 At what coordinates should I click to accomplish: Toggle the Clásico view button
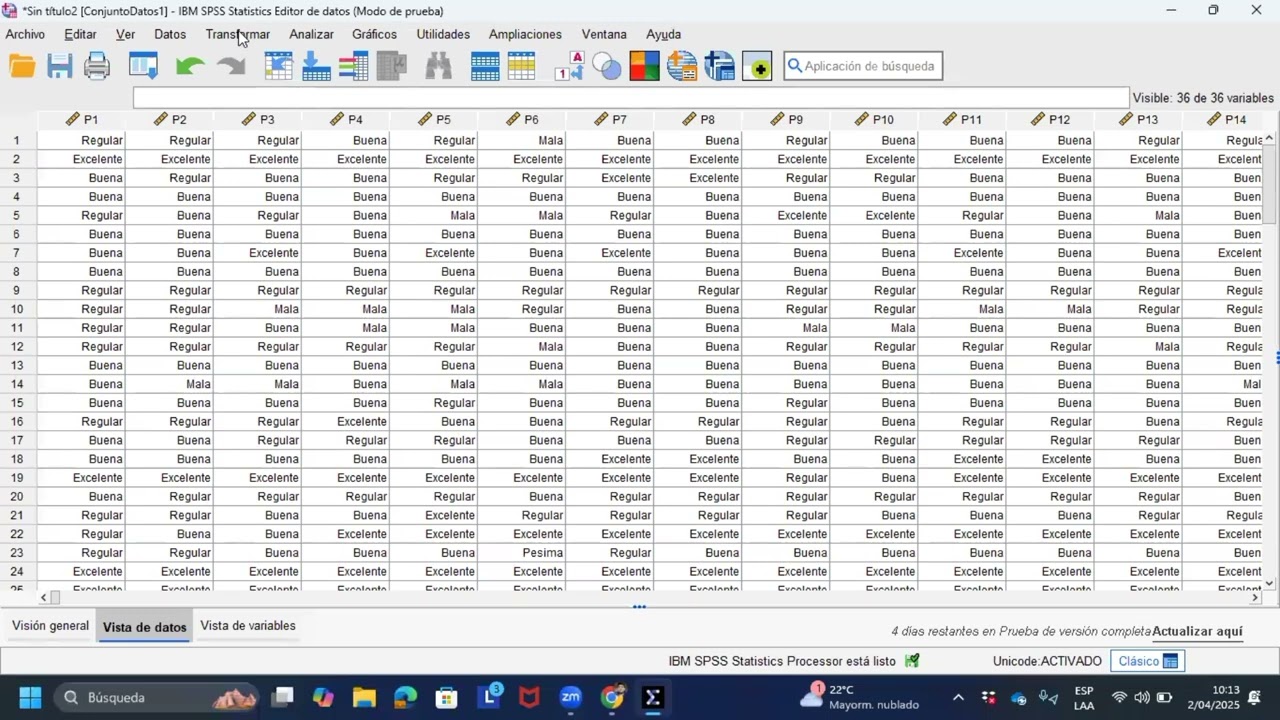1148,661
